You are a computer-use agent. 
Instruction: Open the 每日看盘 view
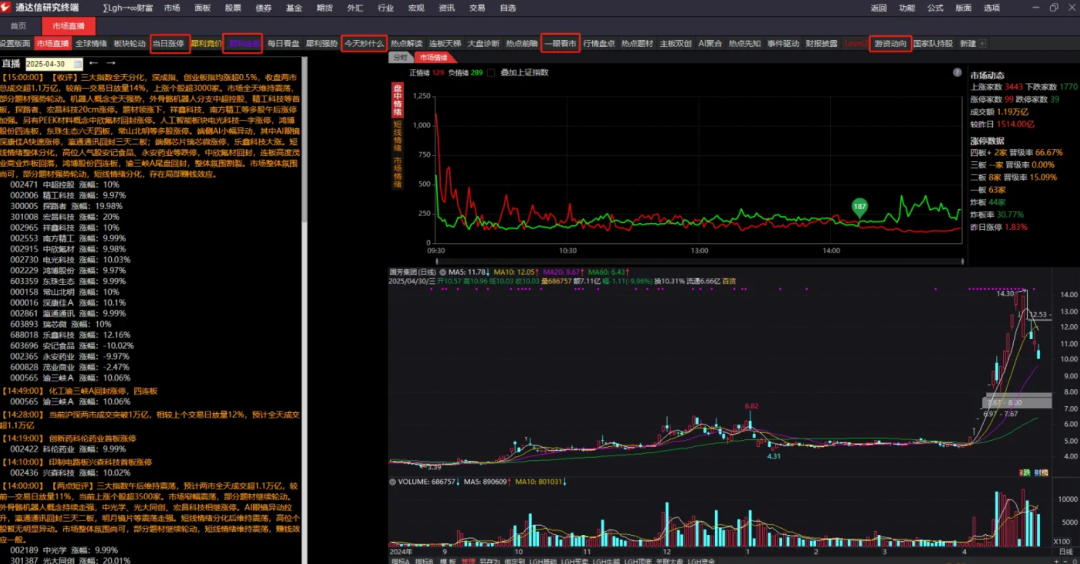pos(283,43)
